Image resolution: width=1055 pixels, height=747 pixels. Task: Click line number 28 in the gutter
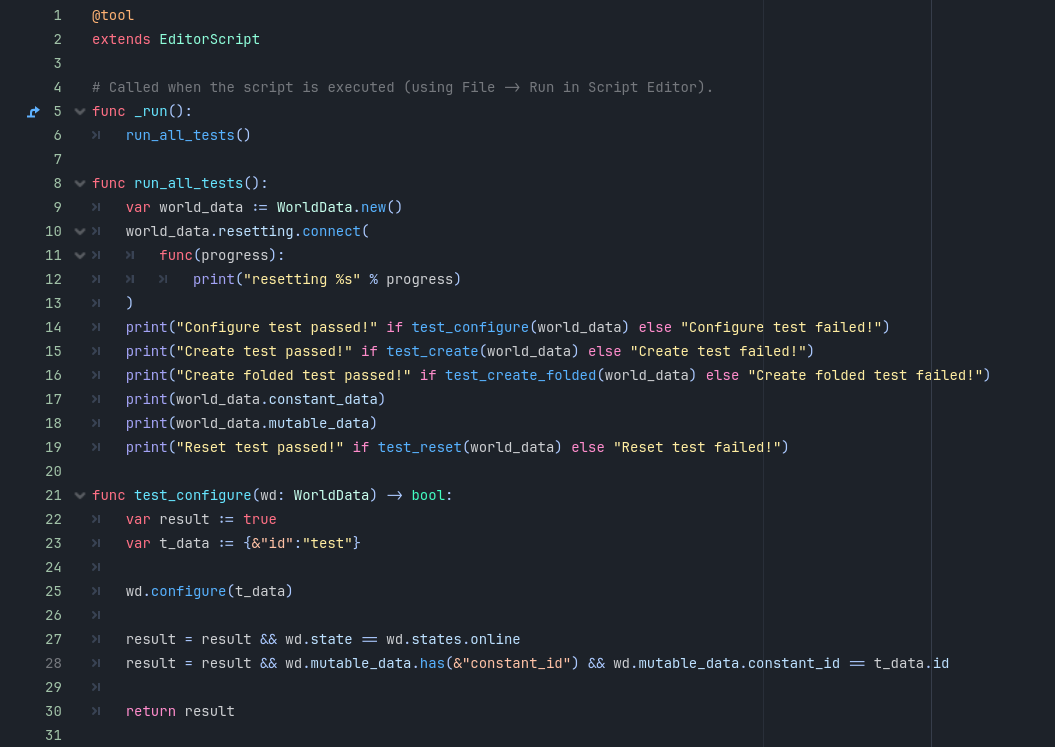point(53,664)
